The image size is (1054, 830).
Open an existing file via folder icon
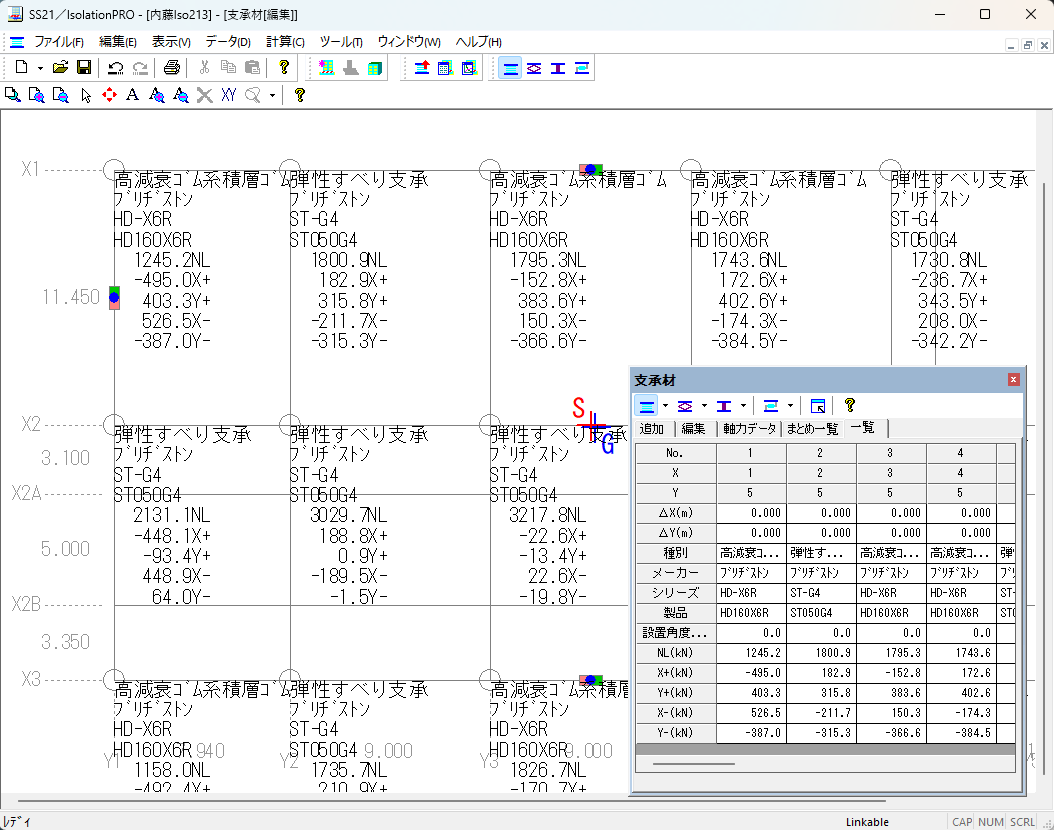(x=60, y=67)
